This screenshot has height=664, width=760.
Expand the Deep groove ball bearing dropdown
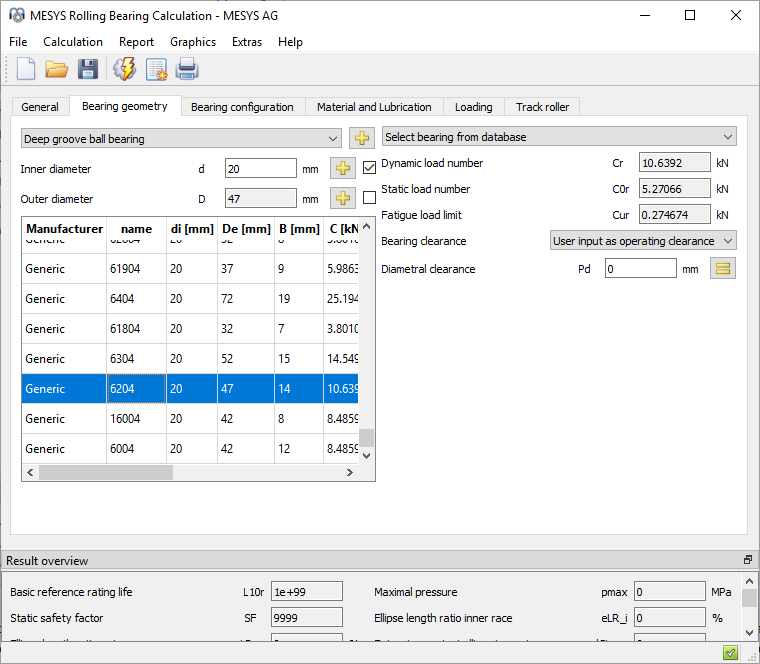click(x=181, y=139)
